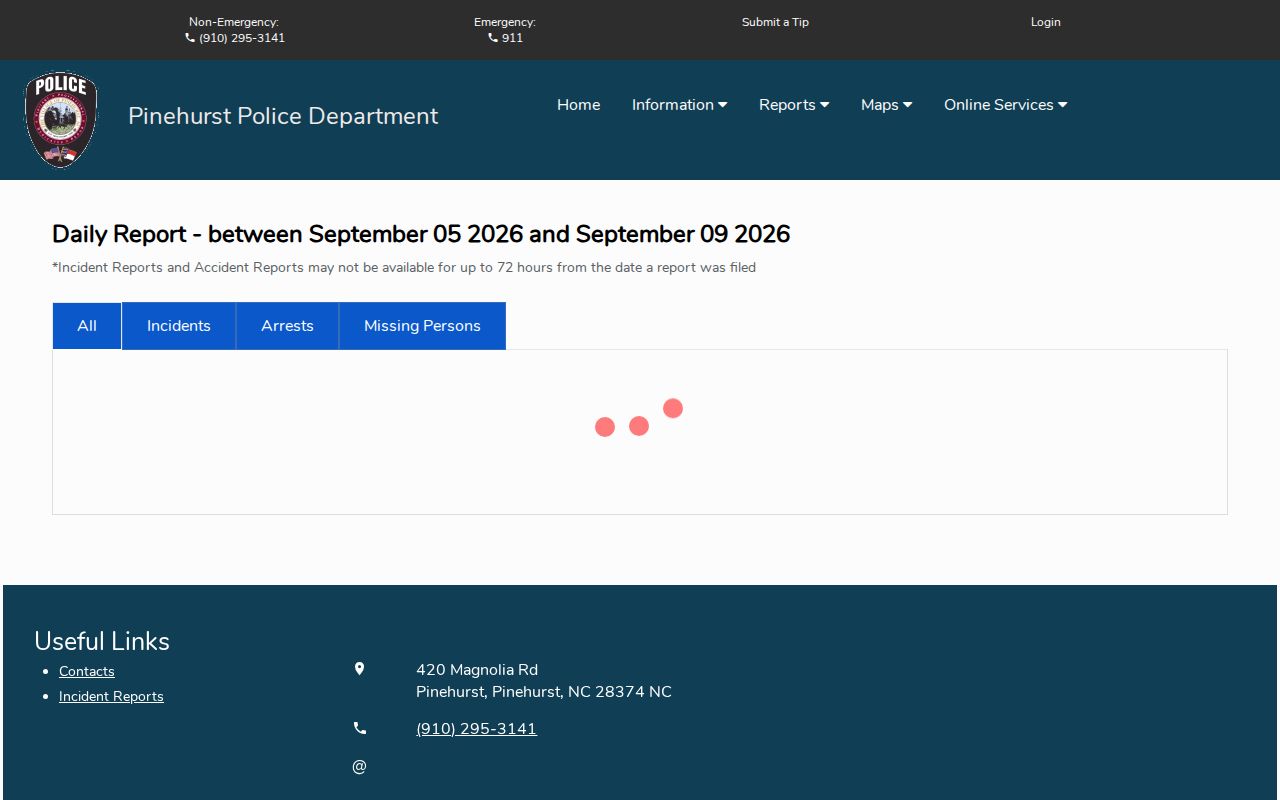
Task: Expand the Information dropdown menu
Action: point(679,105)
